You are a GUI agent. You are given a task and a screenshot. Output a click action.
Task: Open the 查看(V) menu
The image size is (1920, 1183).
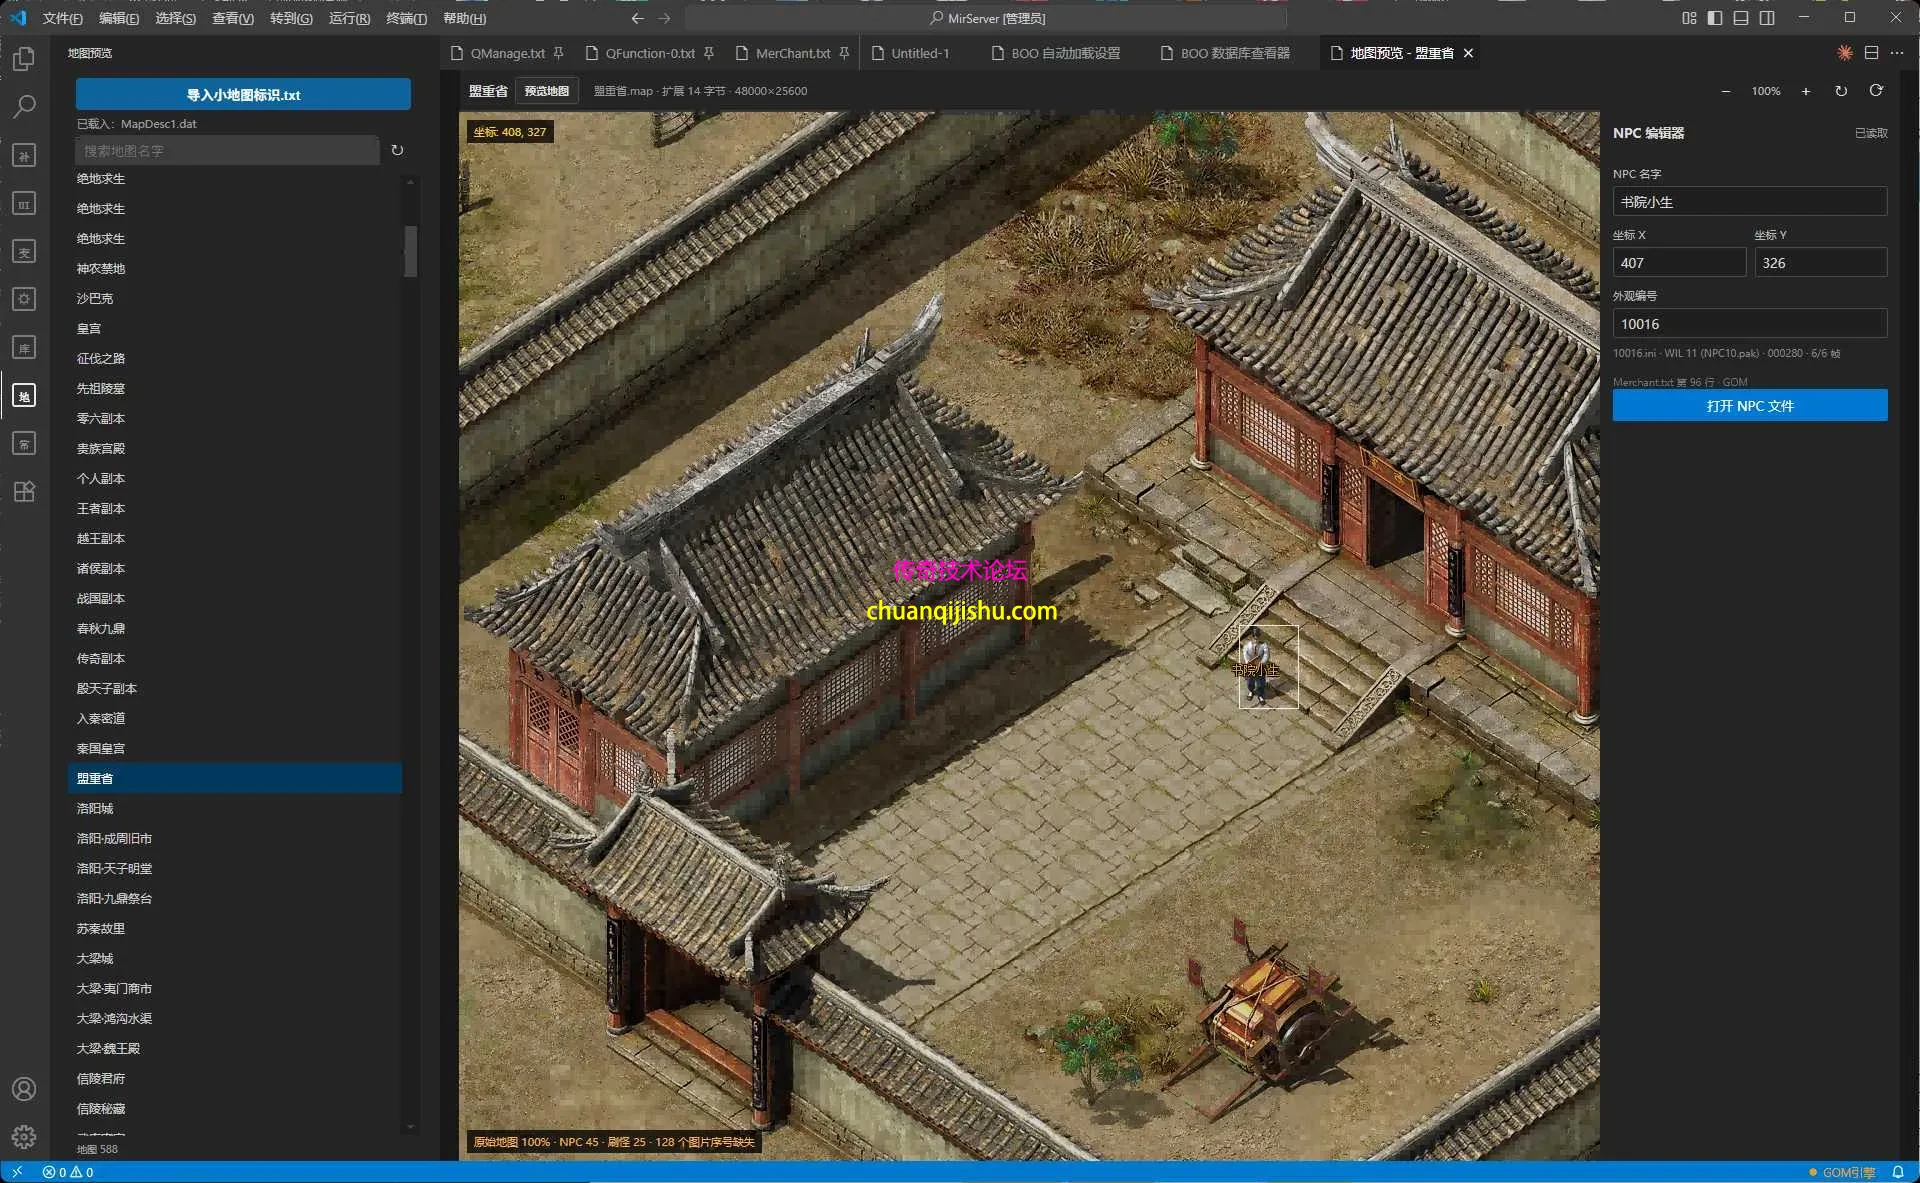[x=233, y=18]
